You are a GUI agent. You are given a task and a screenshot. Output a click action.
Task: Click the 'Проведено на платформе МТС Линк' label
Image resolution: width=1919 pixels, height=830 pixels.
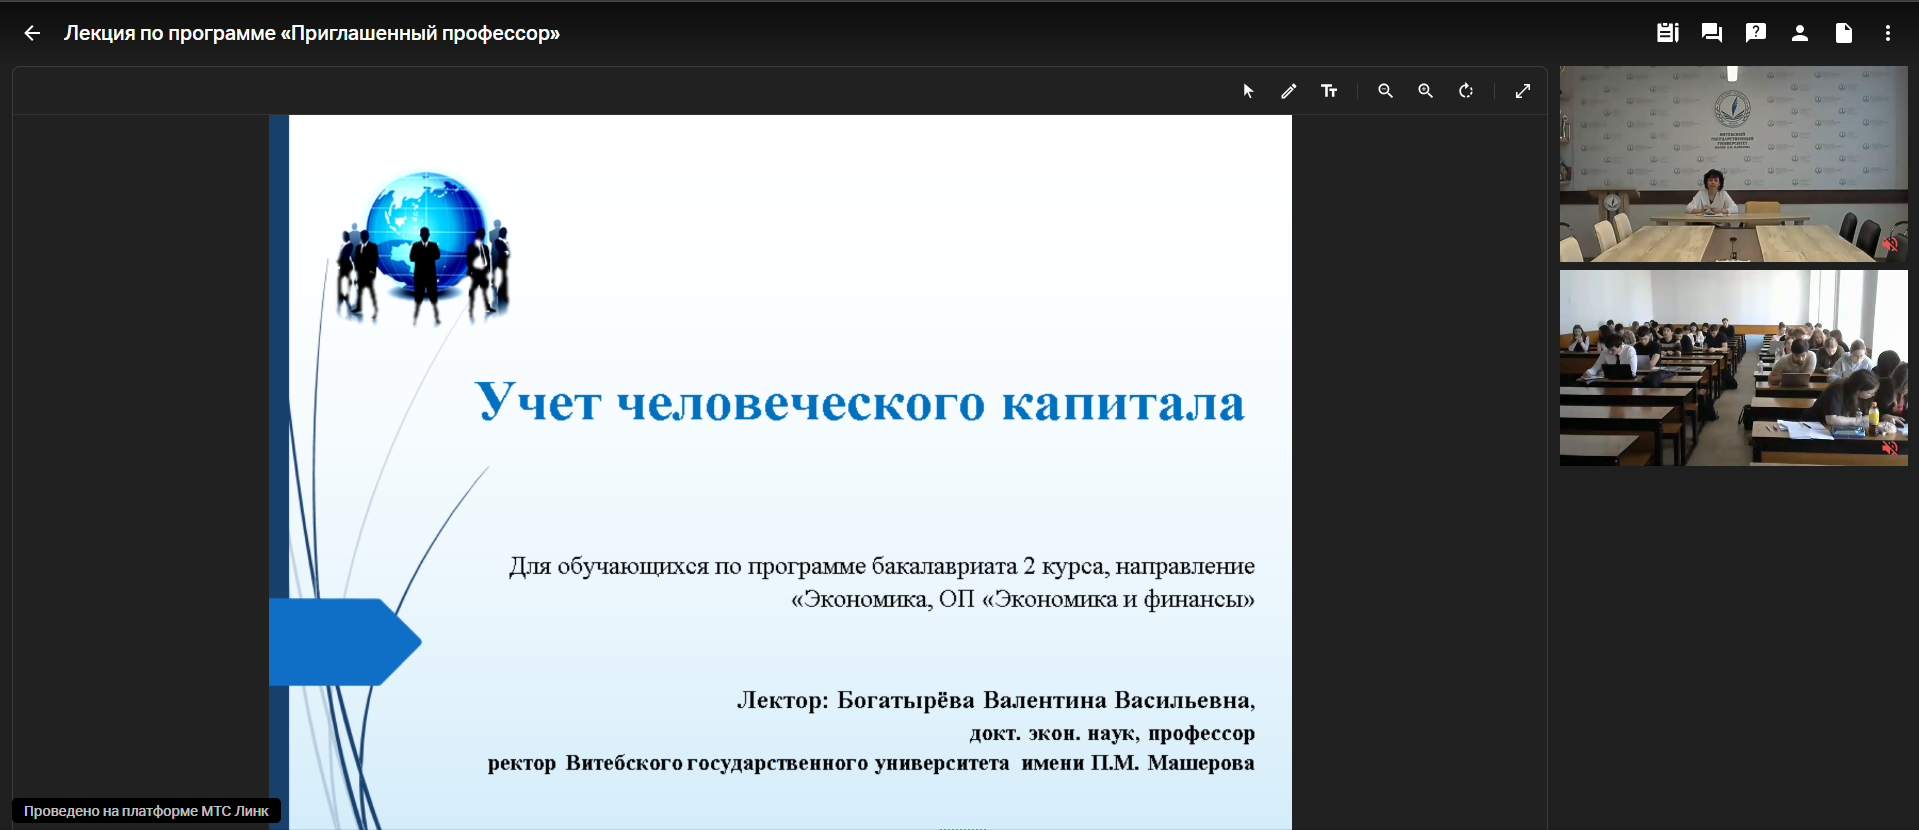point(146,811)
